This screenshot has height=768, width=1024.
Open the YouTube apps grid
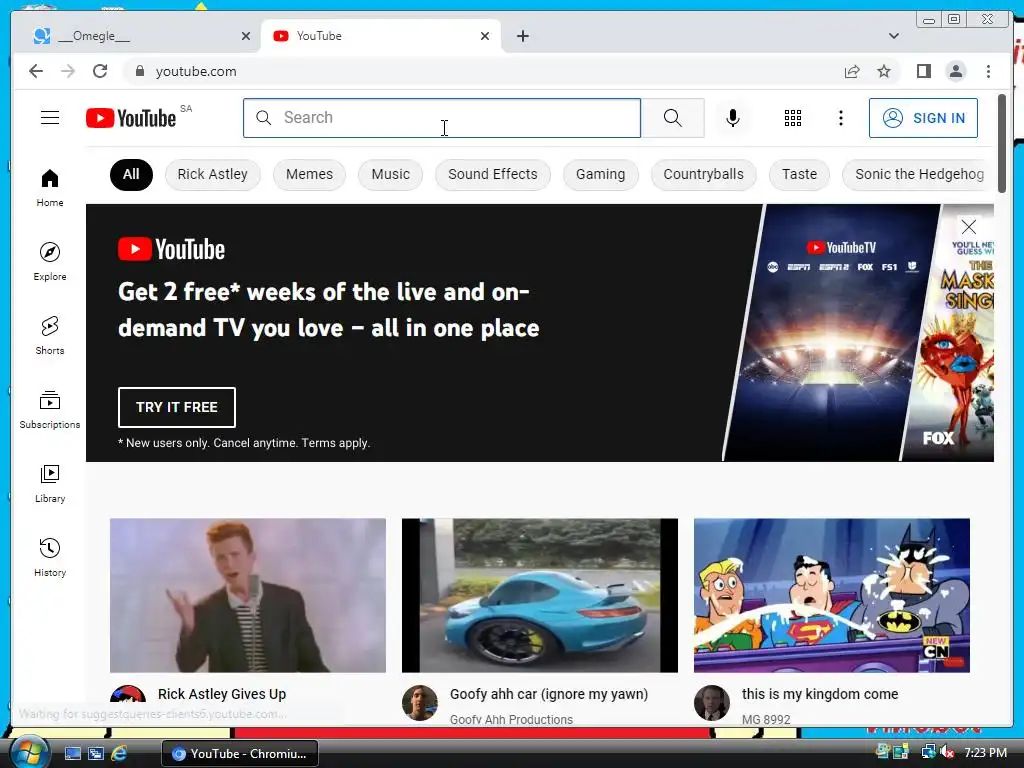(793, 118)
